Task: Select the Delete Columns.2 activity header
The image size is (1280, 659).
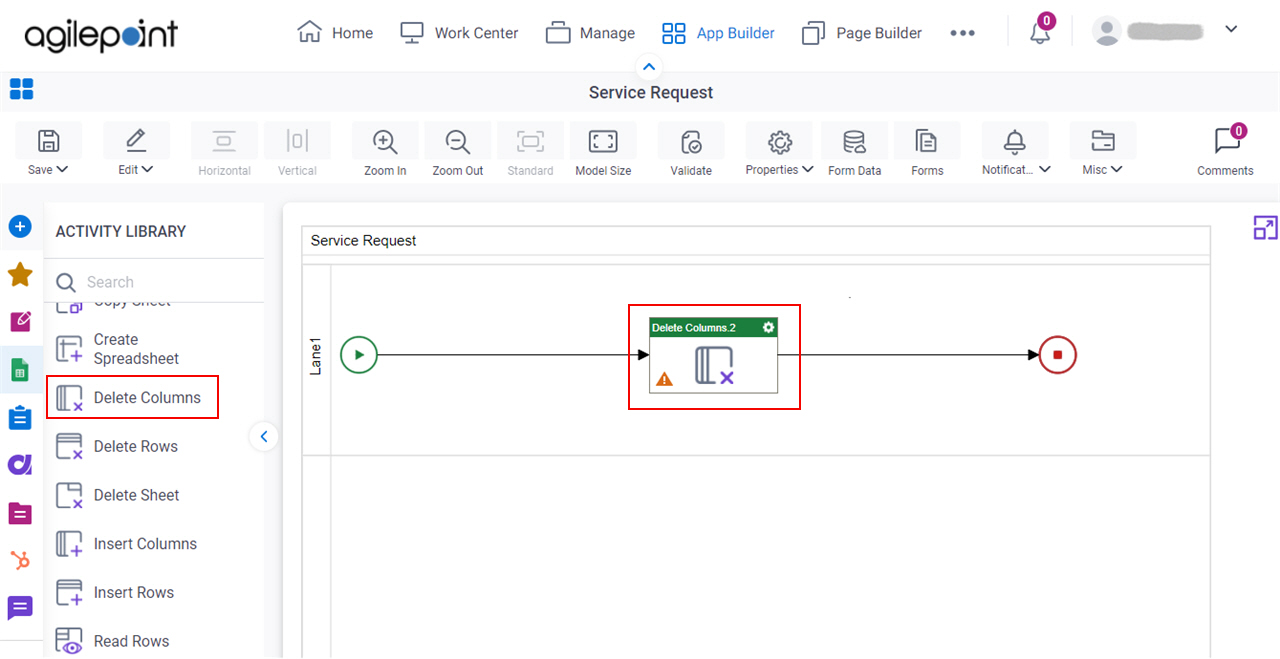Action: pyautogui.click(x=713, y=327)
